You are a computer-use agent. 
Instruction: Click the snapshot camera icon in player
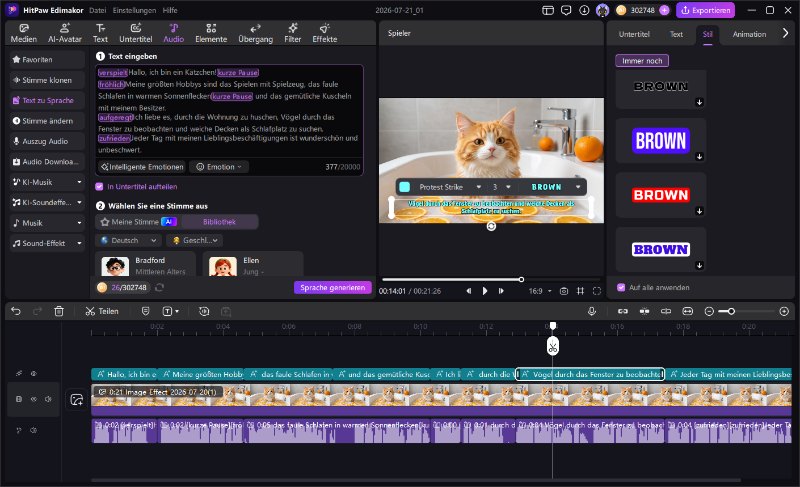click(564, 291)
